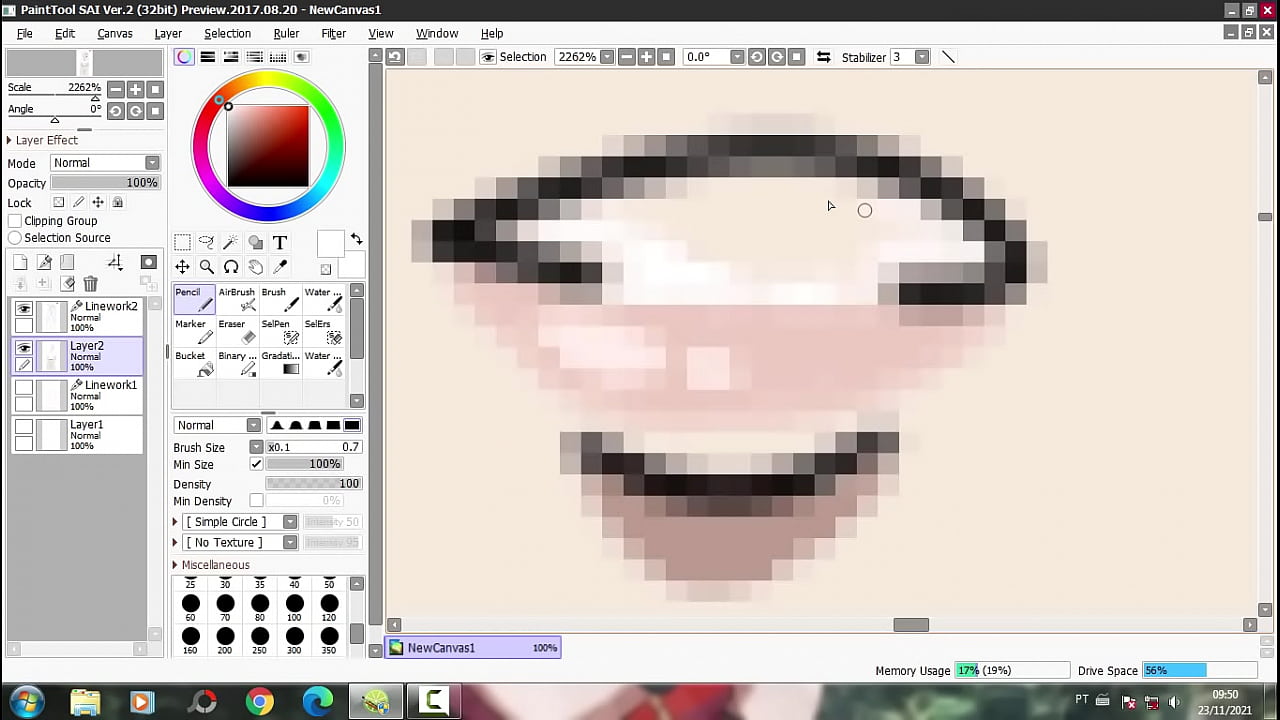Select the AirBrush tool
Screen dimensions: 1280x720
click(237, 299)
